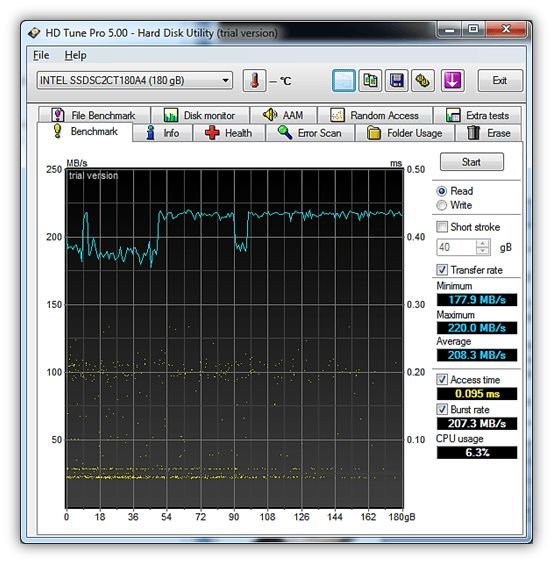
Task: Disable the Access time checkbox
Action: (x=442, y=379)
